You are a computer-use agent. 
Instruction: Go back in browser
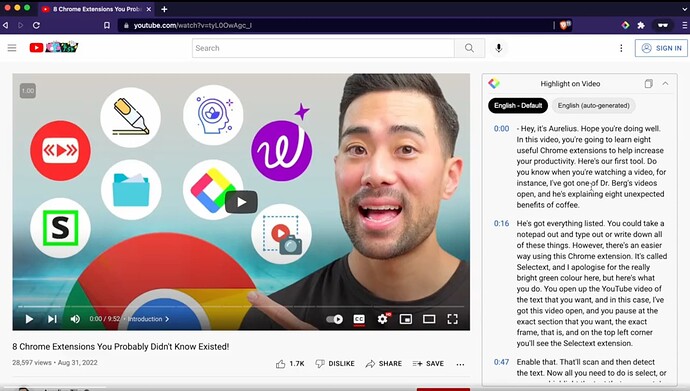click(x=6, y=26)
